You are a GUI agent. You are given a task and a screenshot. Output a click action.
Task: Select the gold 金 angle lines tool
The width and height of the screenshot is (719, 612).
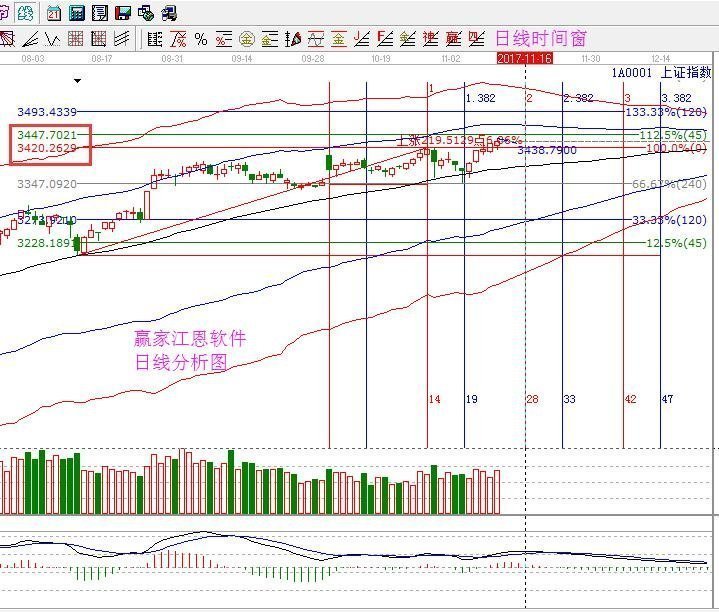coord(407,39)
